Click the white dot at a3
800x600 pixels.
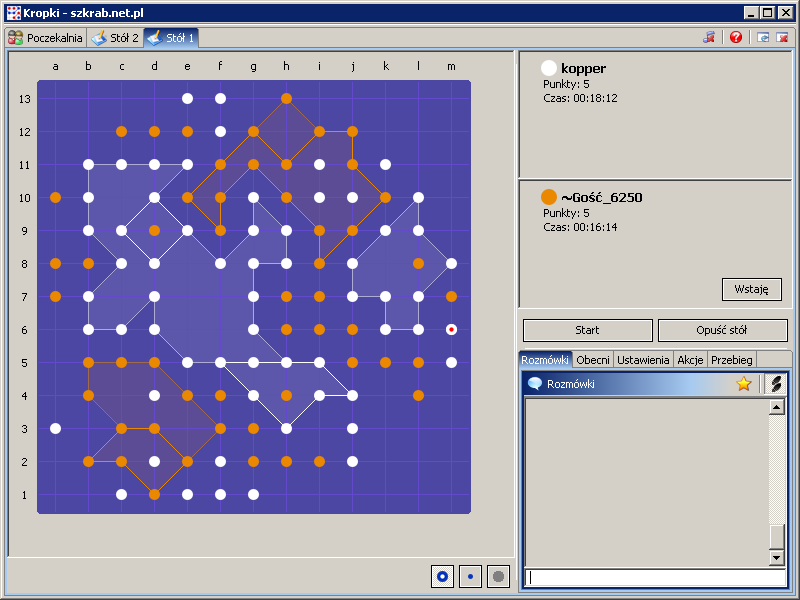[56, 429]
